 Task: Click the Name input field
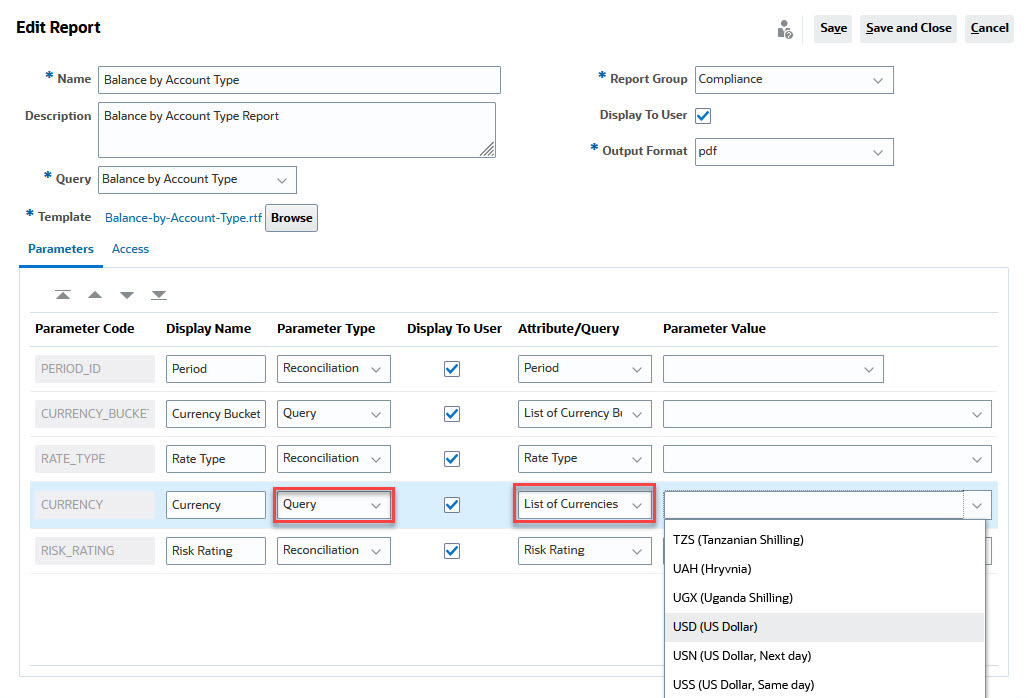[x=299, y=80]
